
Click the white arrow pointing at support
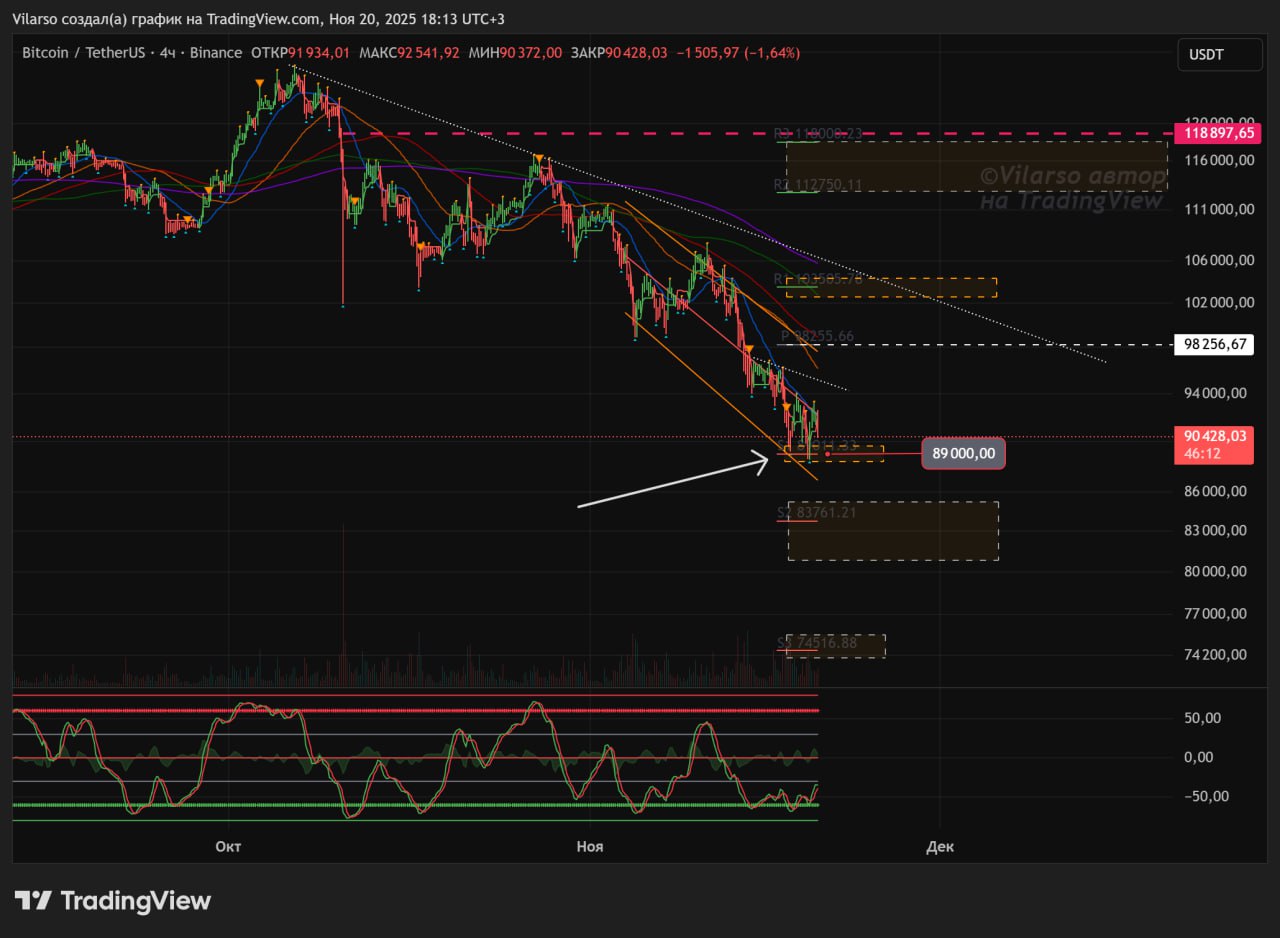point(672,481)
